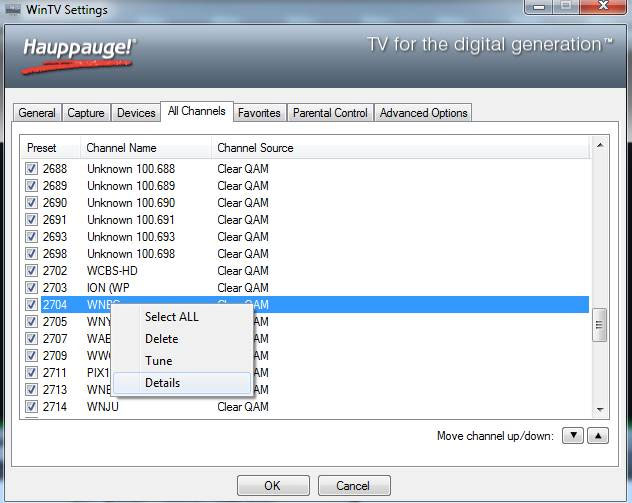Grab the channel list scrollbar thumb

tap(600, 325)
